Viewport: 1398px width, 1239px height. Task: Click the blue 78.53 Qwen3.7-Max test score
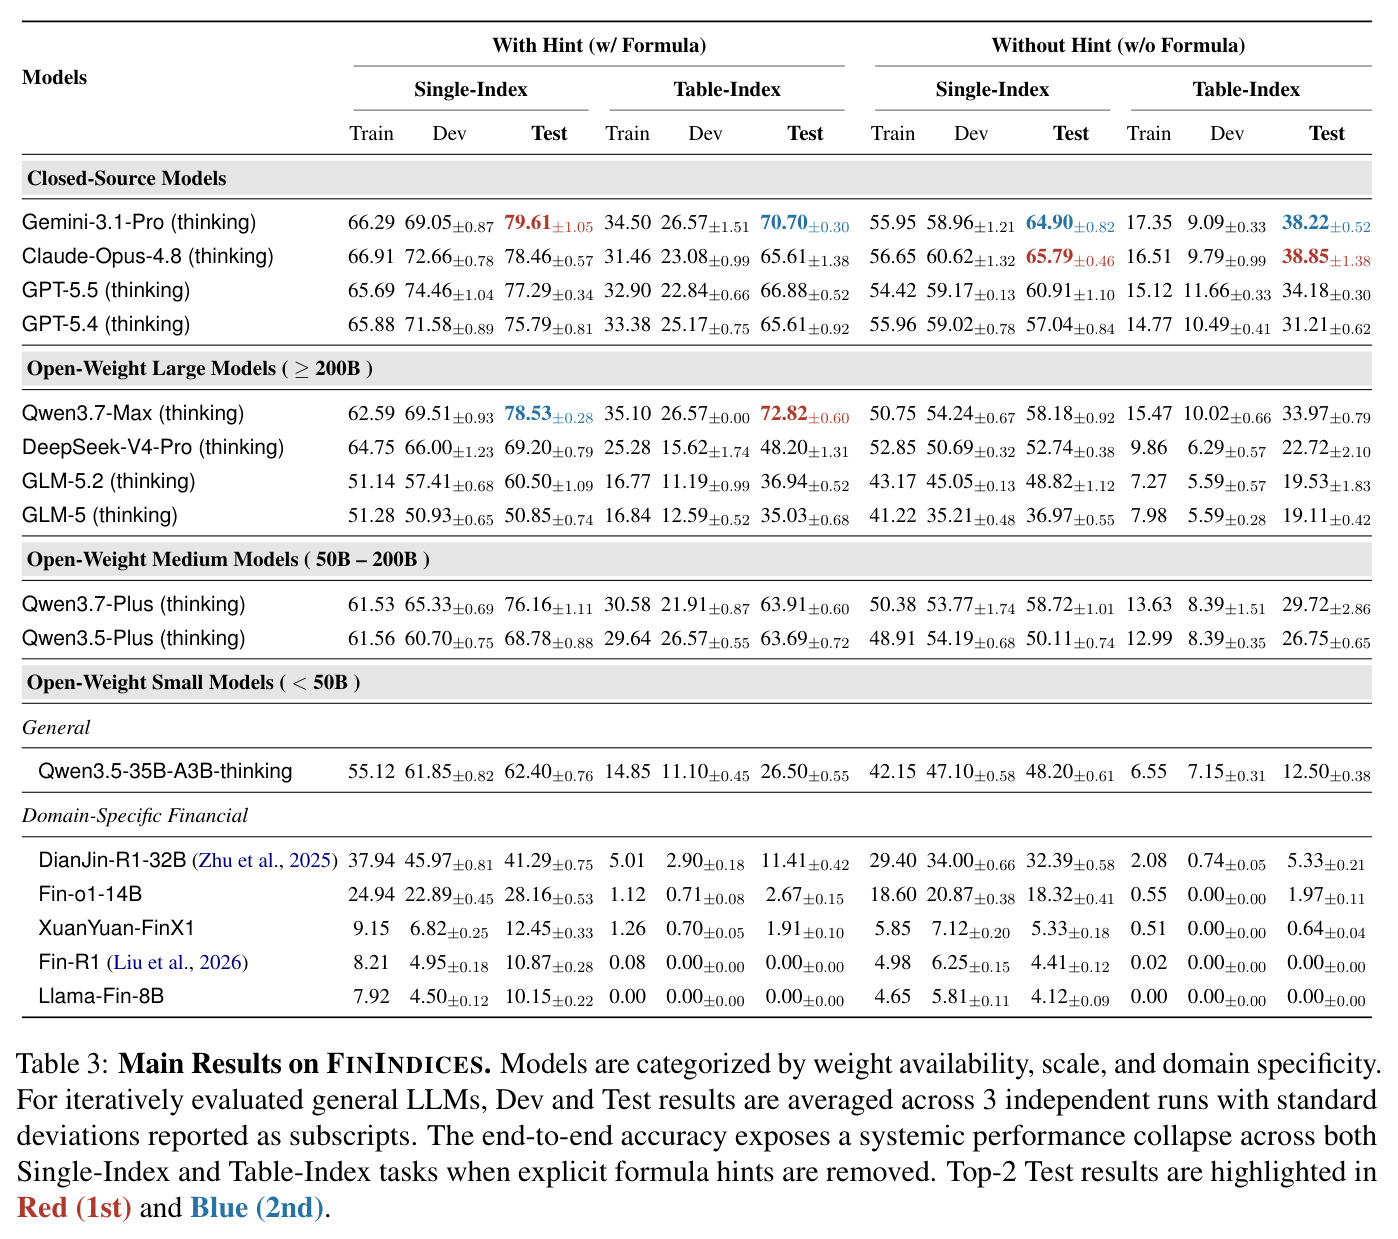click(549, 414)
